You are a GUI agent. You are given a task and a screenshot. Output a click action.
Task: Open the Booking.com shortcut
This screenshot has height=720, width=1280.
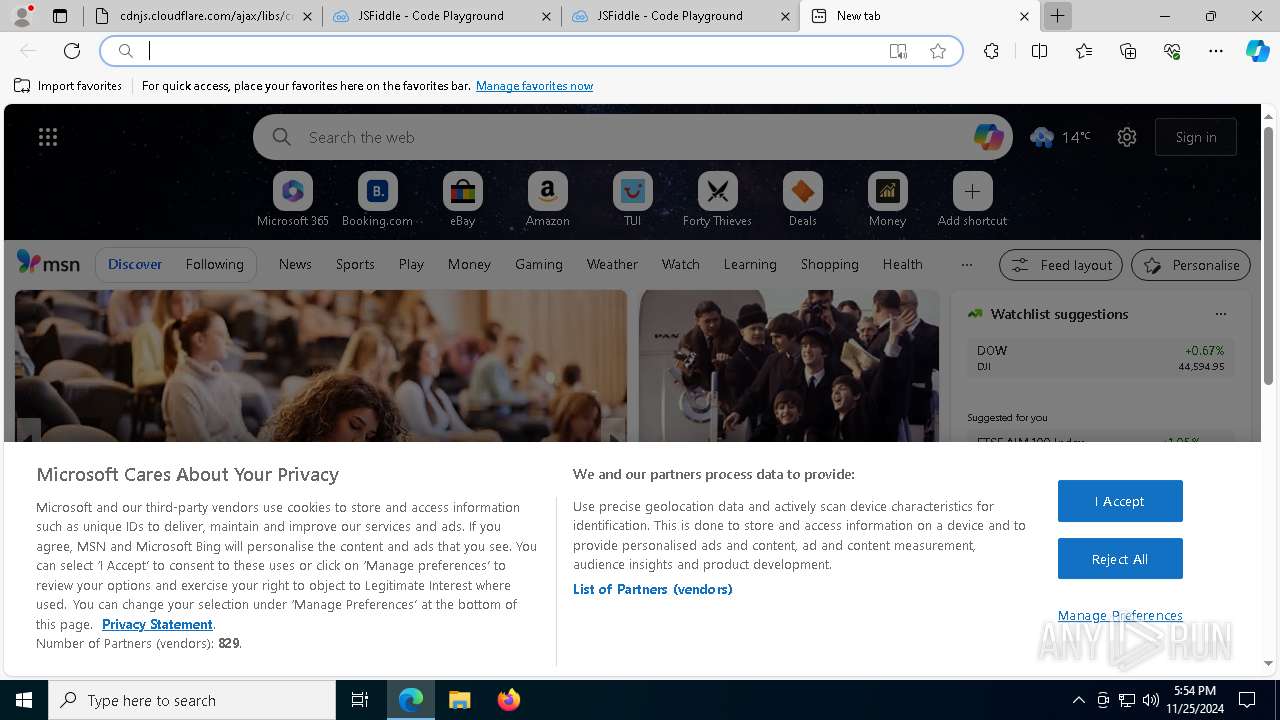pos(377,200)
